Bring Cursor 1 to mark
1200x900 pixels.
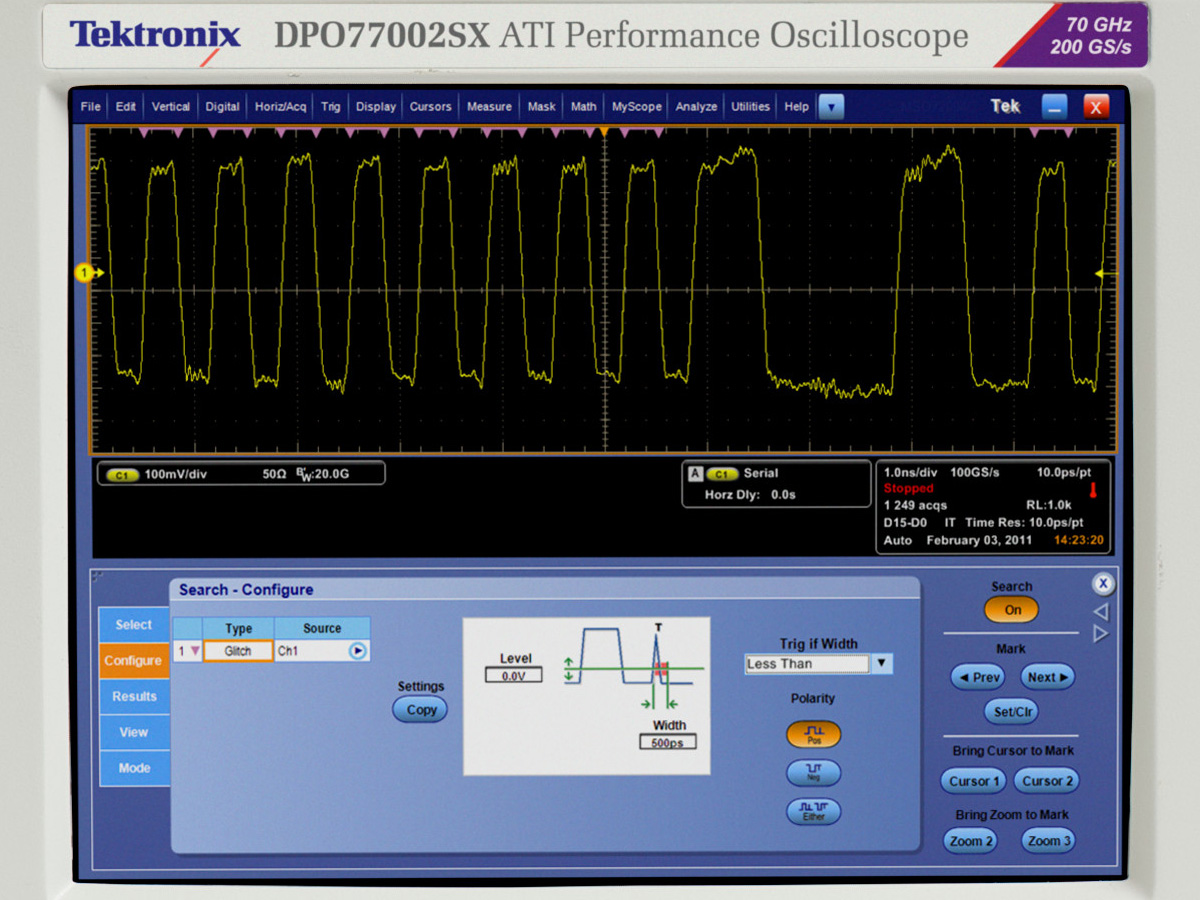(x=972, y=781)
